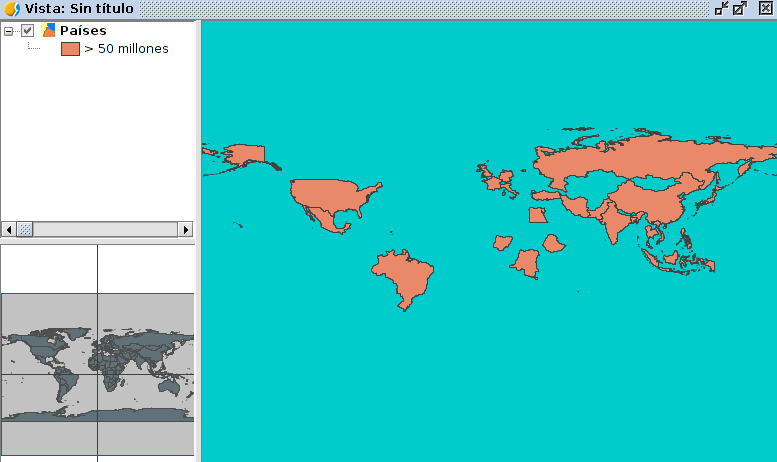Image resolution: width=777 pixels, height=462 pixels.
Task: Maximize the Vista window
Action: pyautogui.click(x=740, y=8)
